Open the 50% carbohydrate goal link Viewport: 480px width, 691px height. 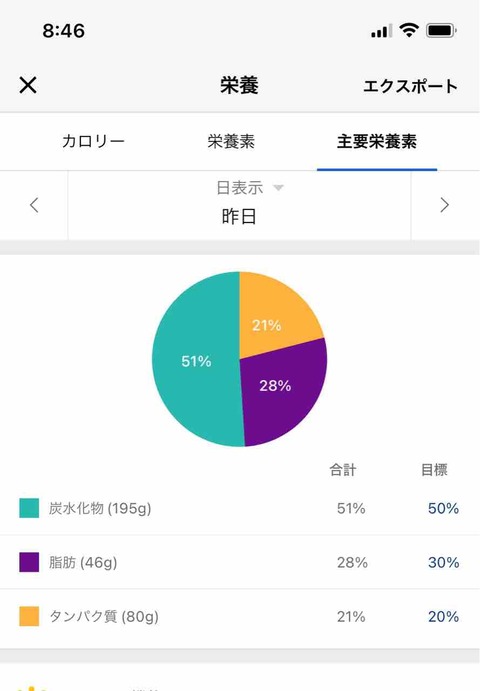443,508
